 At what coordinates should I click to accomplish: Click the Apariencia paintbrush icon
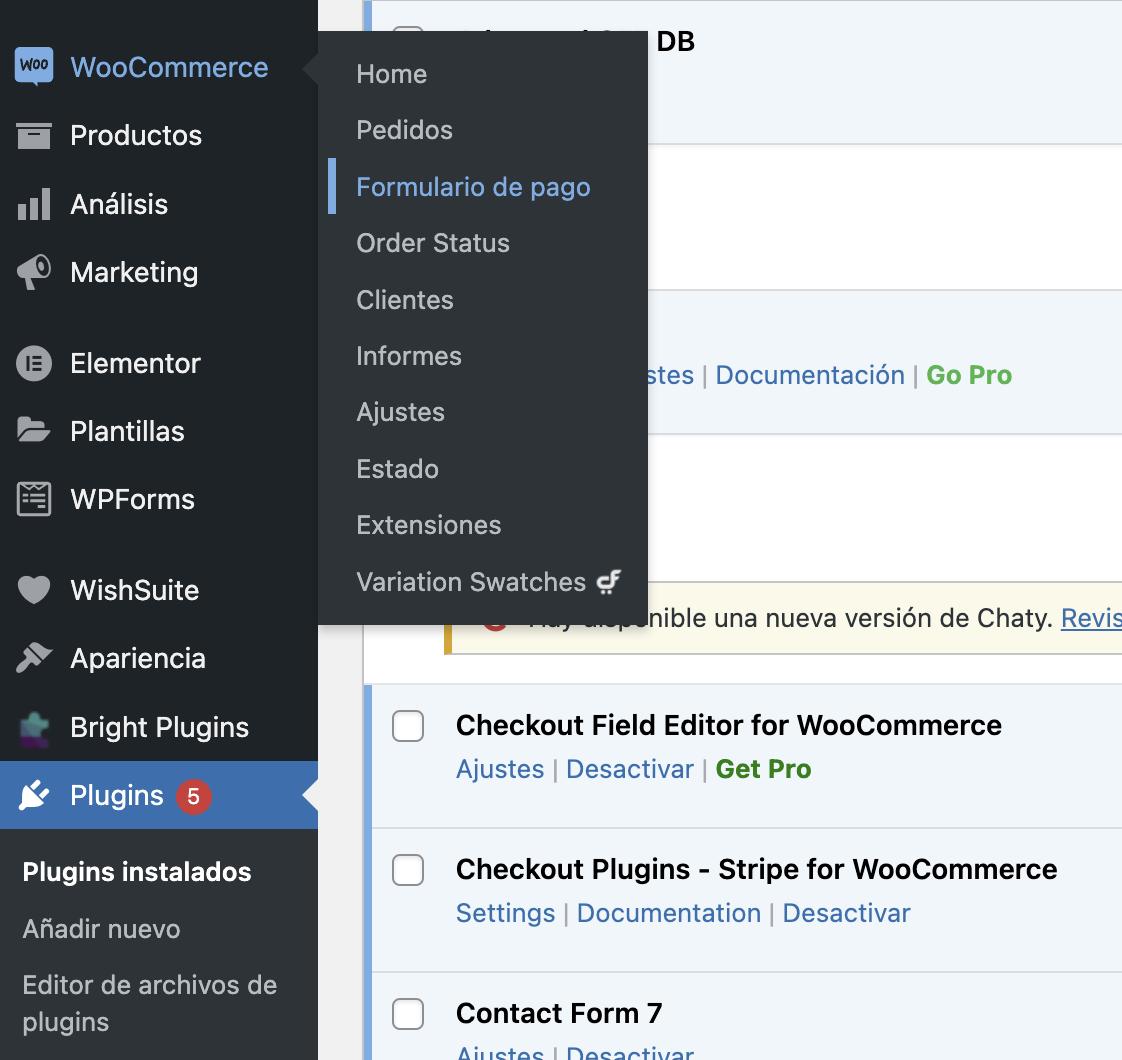34,658
